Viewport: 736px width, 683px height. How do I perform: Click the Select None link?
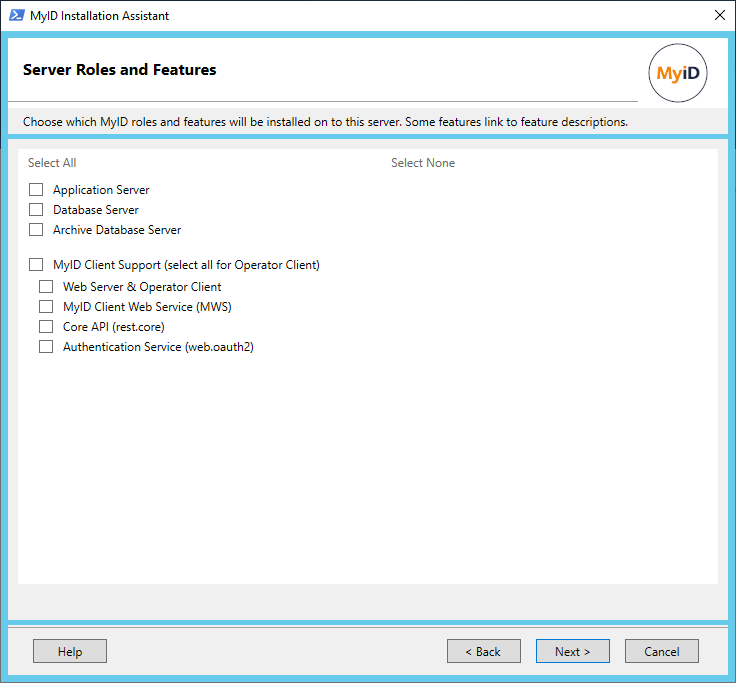423,163
